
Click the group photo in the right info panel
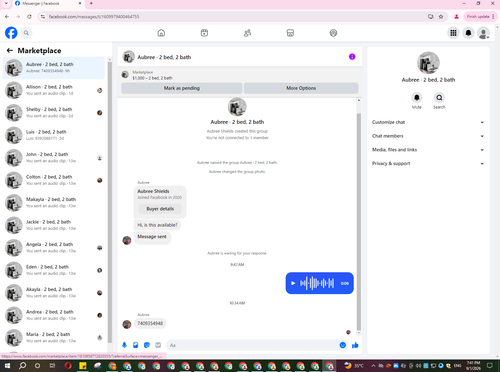(428, 63)
